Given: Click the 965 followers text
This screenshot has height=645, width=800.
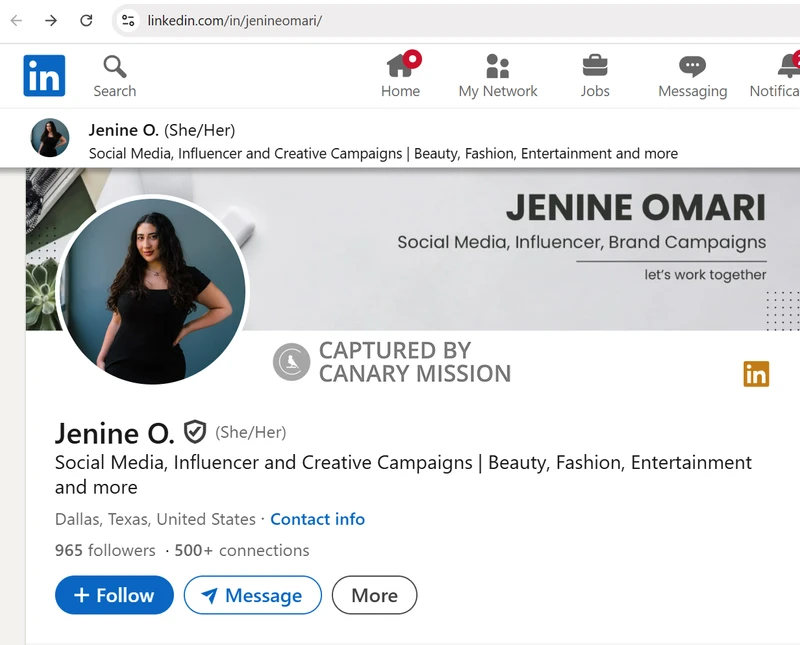Looking at the screenshot, I should (105, 550).
